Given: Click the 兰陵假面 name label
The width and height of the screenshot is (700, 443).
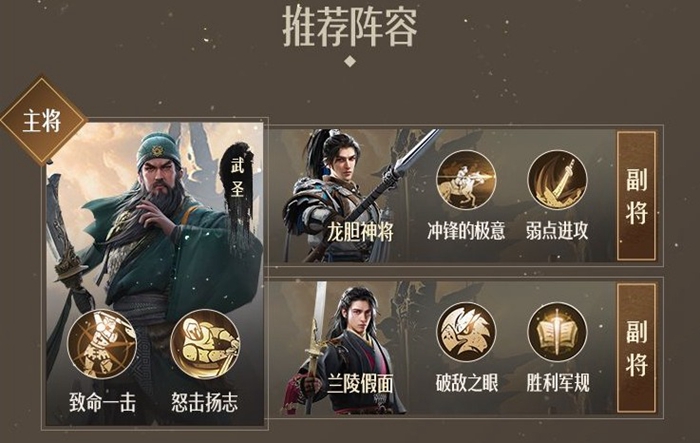Looking at the screenshot, I should (360, 384).
